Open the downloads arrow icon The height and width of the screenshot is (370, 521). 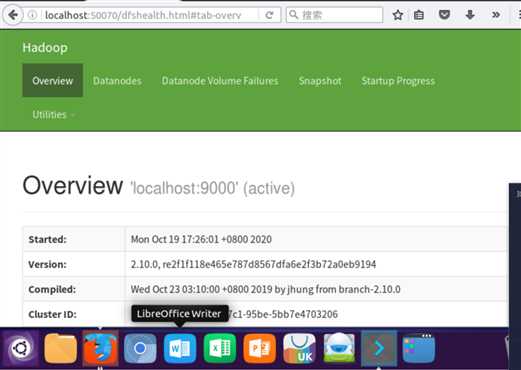[470, 15]
